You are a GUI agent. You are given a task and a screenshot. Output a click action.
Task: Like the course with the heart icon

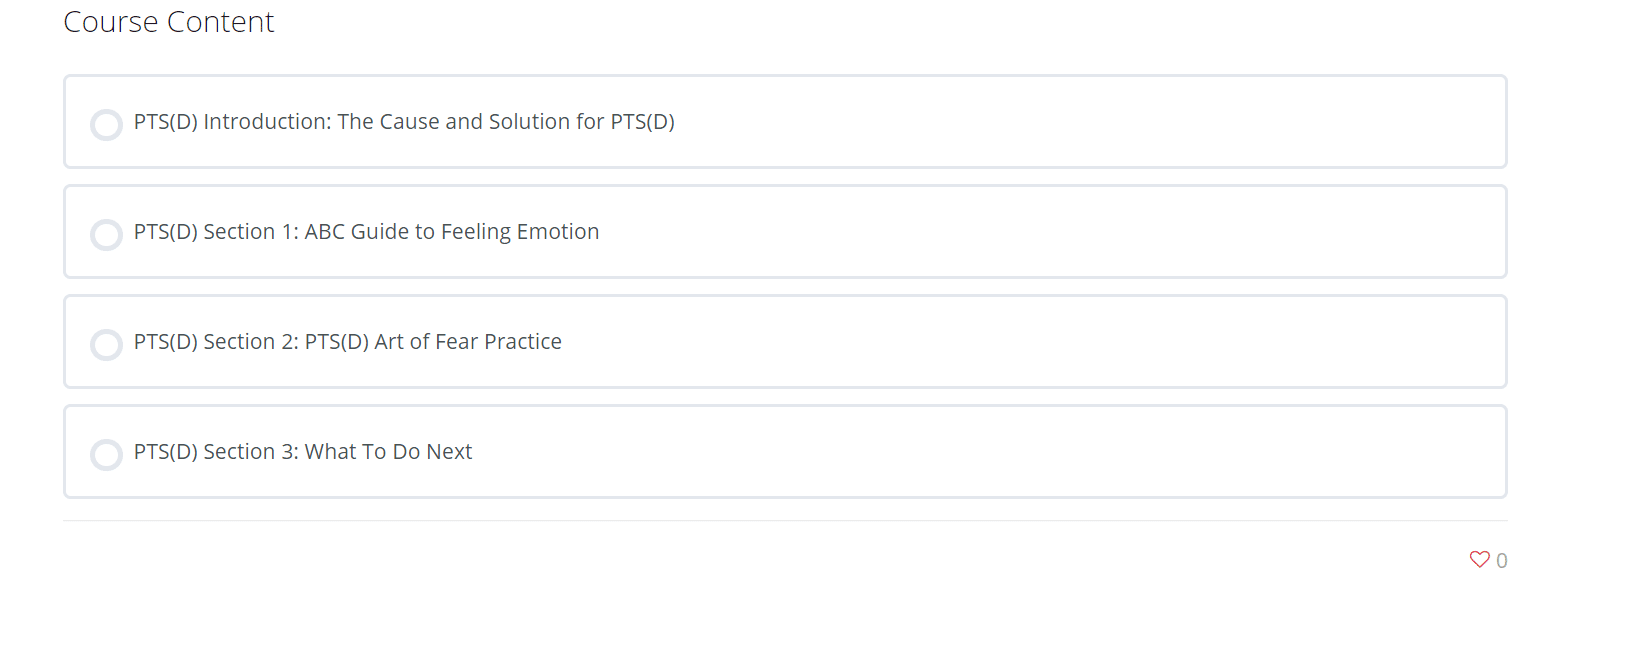(1480, 560)
